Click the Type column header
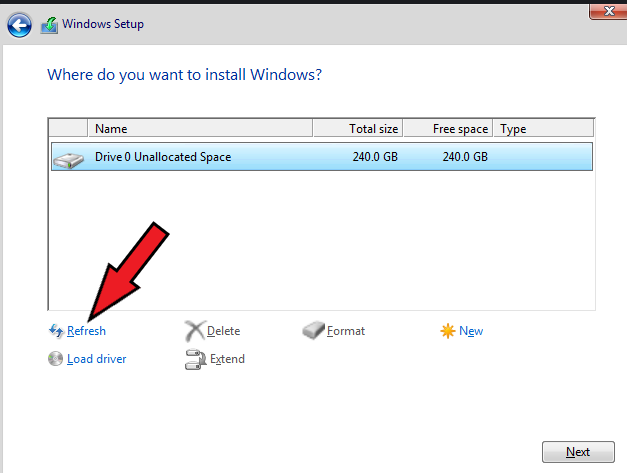 pos(542,129)
